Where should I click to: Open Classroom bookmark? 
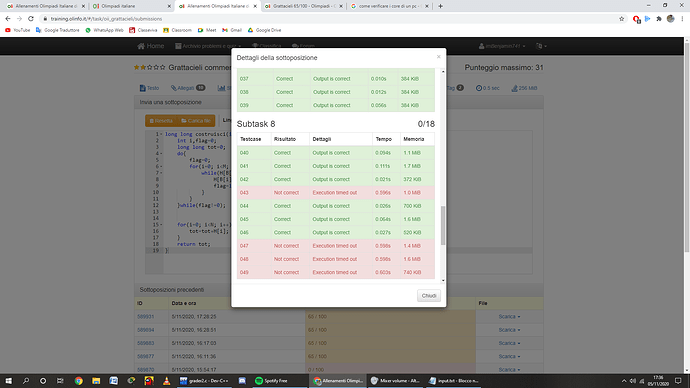pos(177,30)
